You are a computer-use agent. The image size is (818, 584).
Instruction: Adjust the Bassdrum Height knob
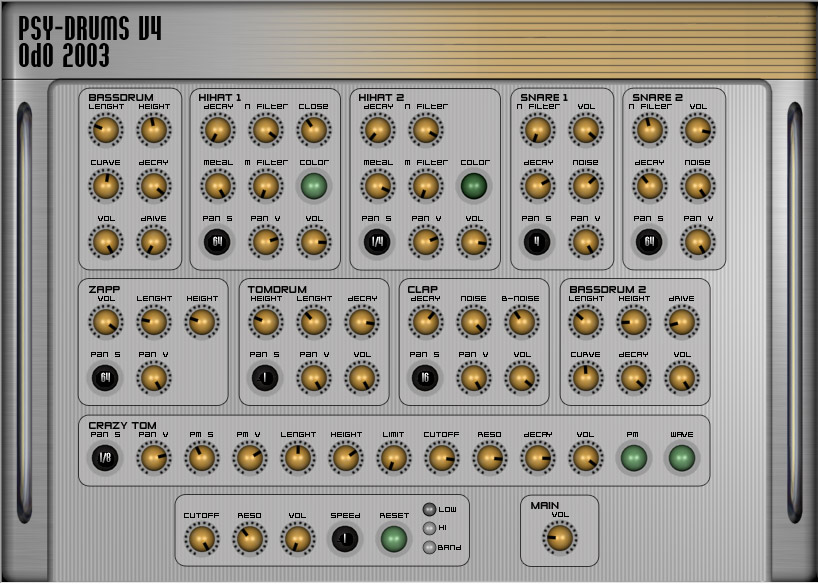[154, 130]
